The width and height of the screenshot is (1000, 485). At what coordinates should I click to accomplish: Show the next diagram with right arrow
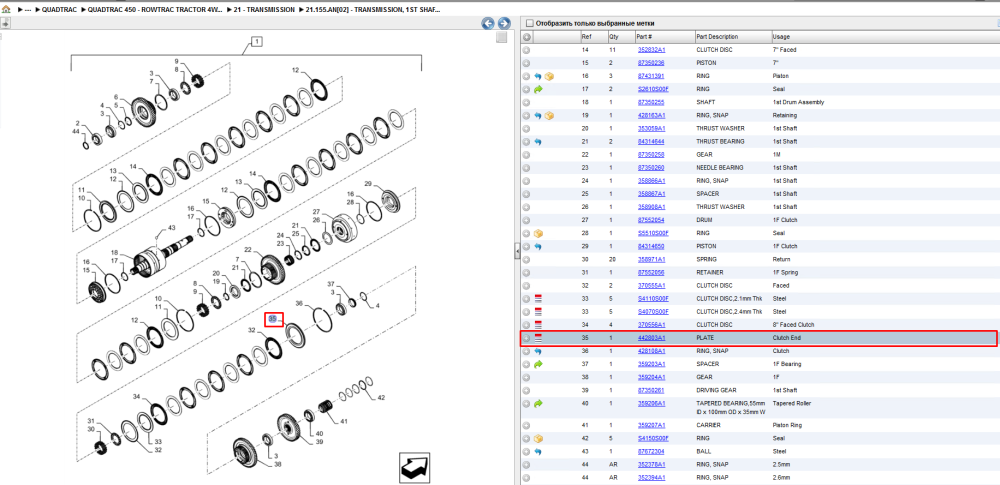click(x=504, y=24)
